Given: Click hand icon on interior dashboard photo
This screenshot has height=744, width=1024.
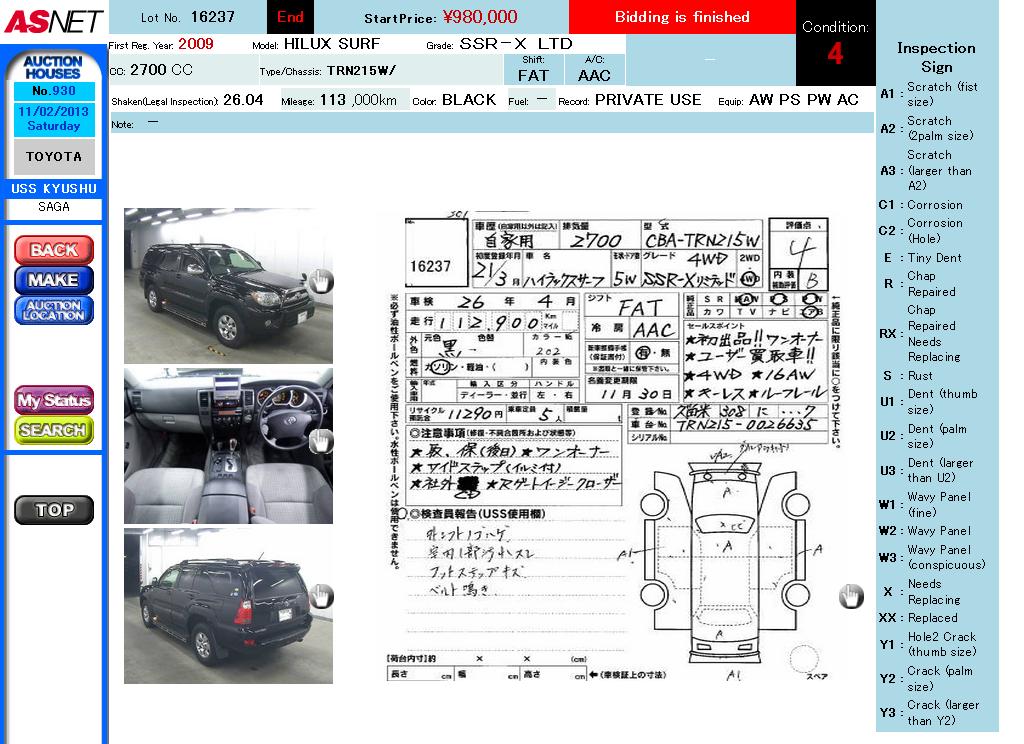Looking at the screenshot, I should [x=320, y=441].
